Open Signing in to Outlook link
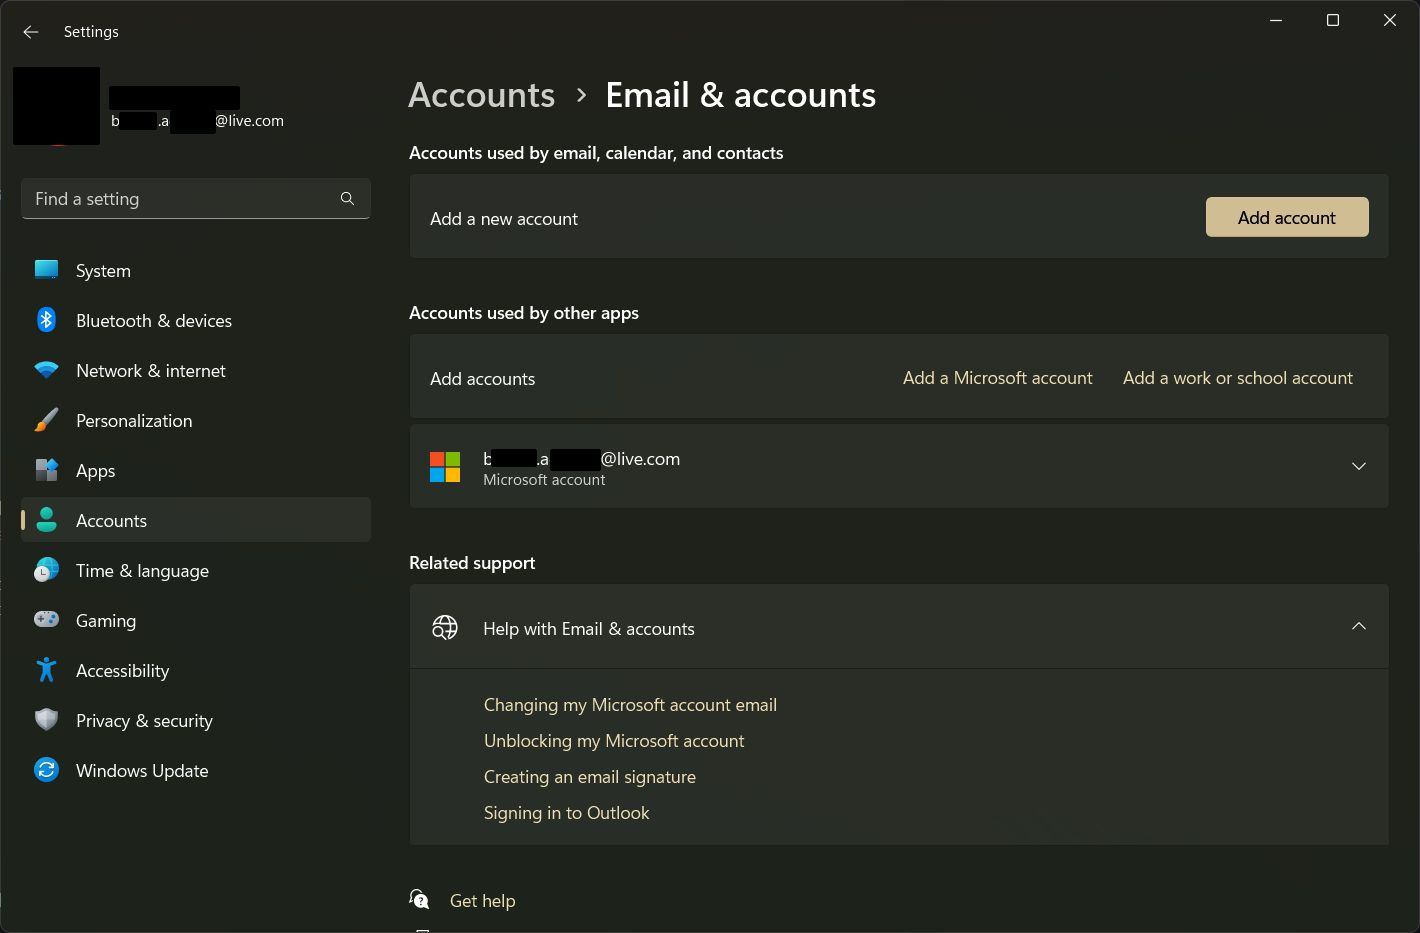The width and height of the screenshot is (1420, 933). [x=567, y=813]
